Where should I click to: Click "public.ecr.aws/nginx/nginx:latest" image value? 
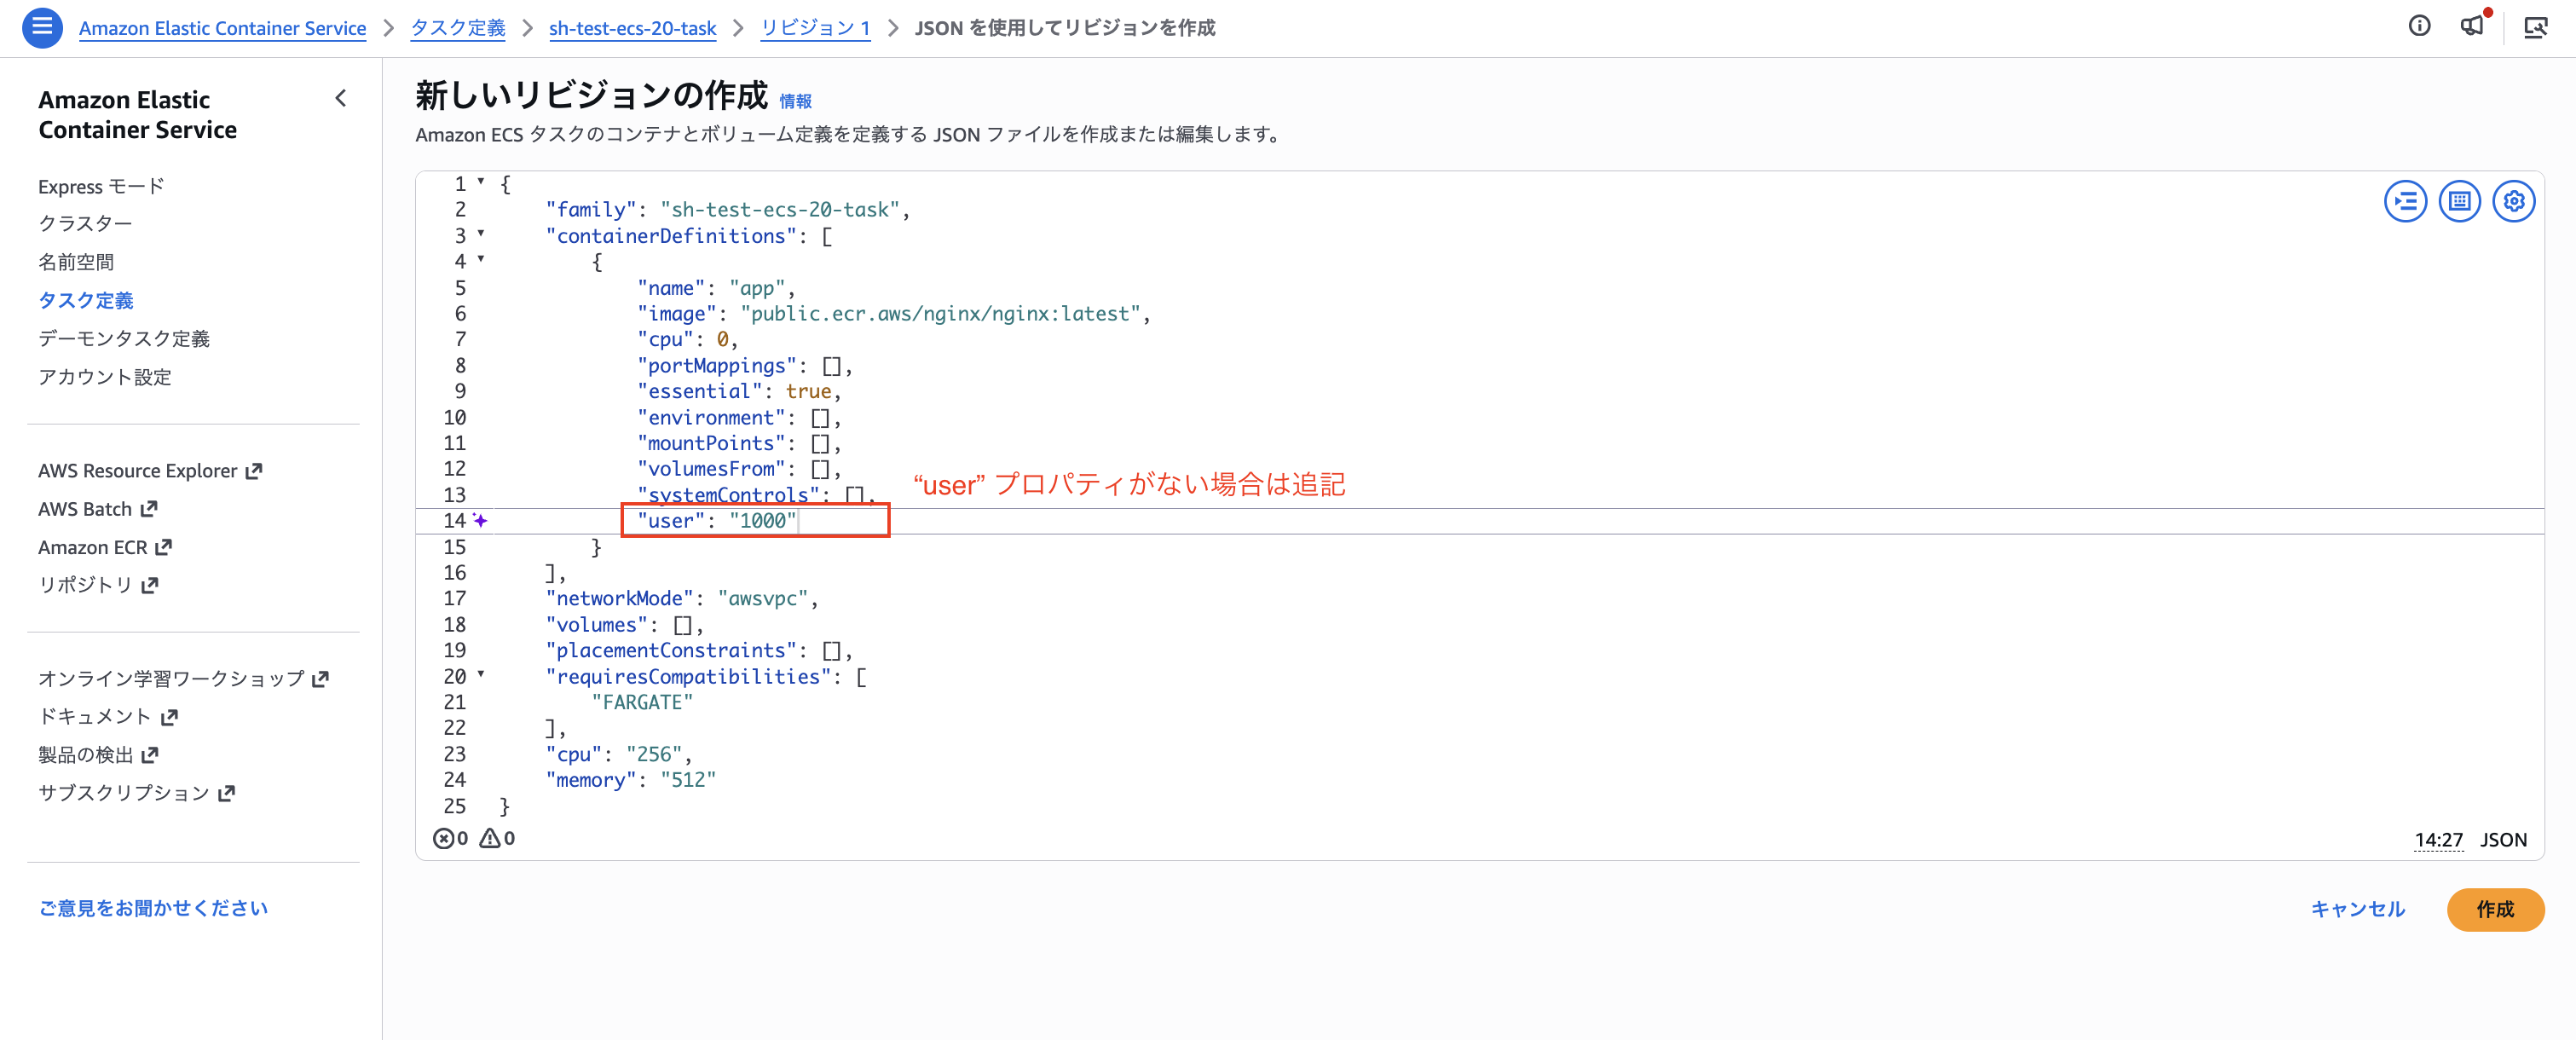coord(941,314)
